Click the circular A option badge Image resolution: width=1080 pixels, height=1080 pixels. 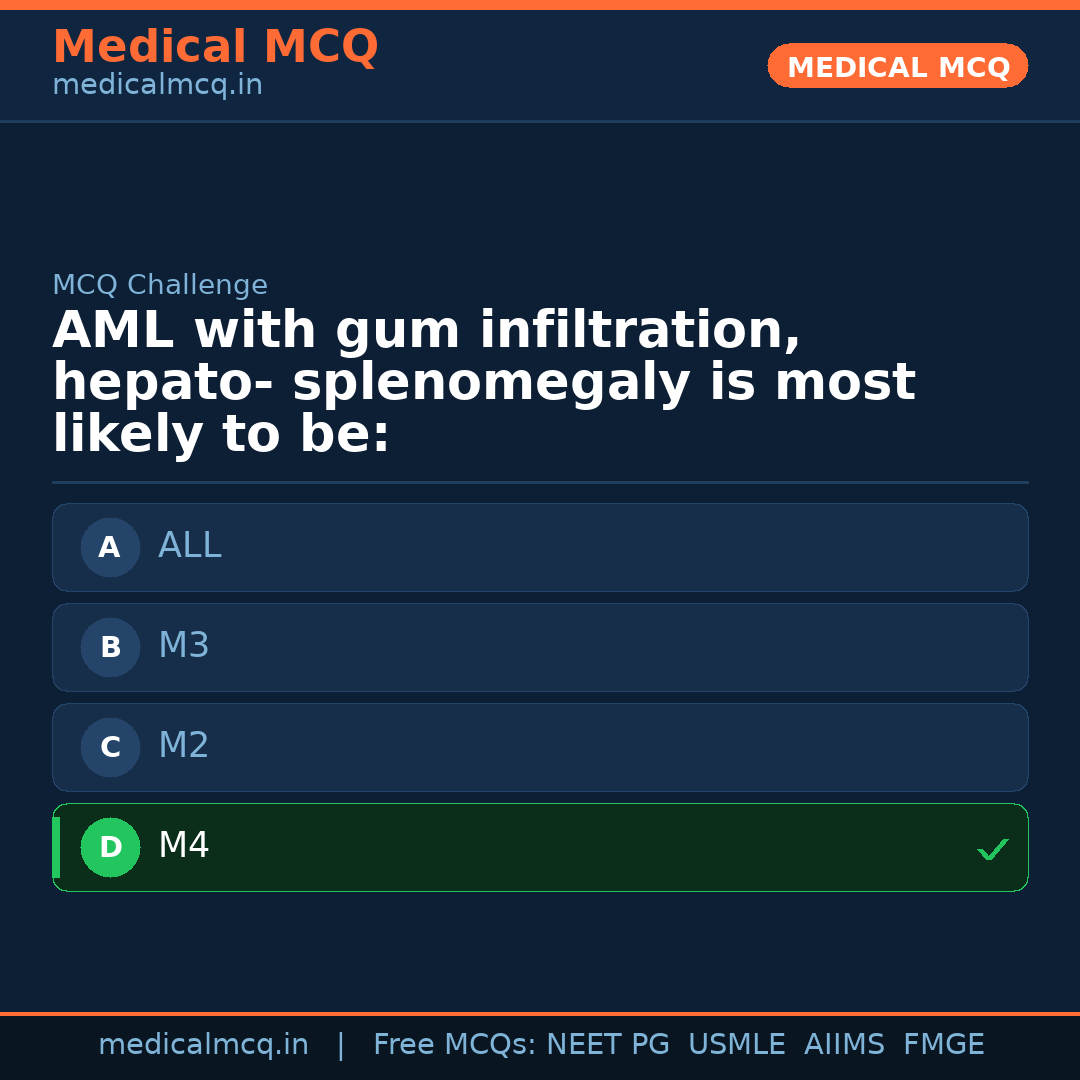pos(110,547)
